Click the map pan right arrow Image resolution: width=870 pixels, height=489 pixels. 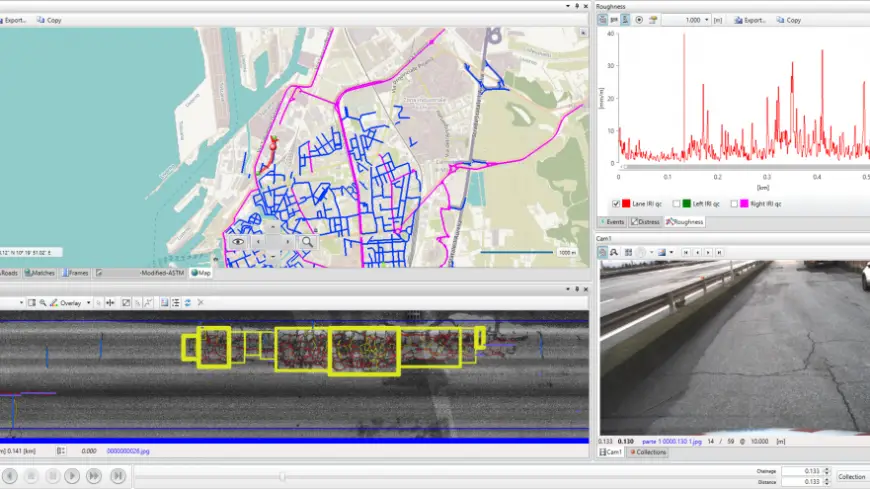287,242
